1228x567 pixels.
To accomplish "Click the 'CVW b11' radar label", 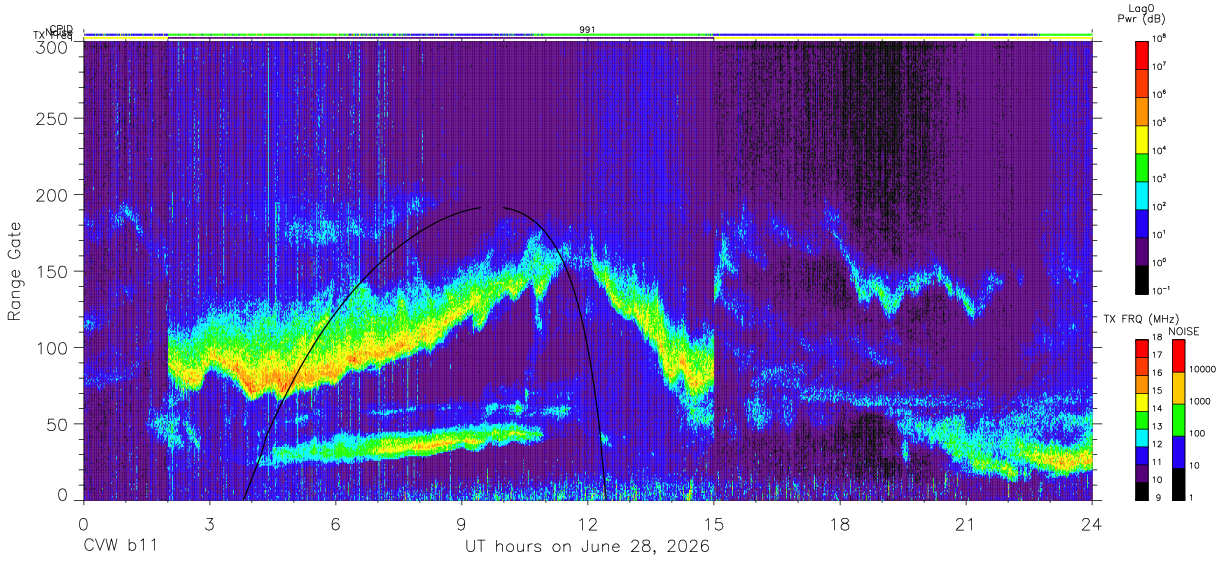I will pos(120,546).
